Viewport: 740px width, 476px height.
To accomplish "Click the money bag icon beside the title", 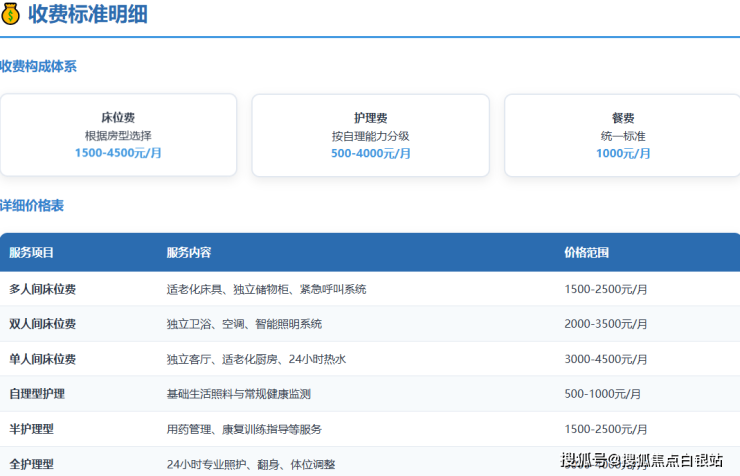I will pos(11,15).
